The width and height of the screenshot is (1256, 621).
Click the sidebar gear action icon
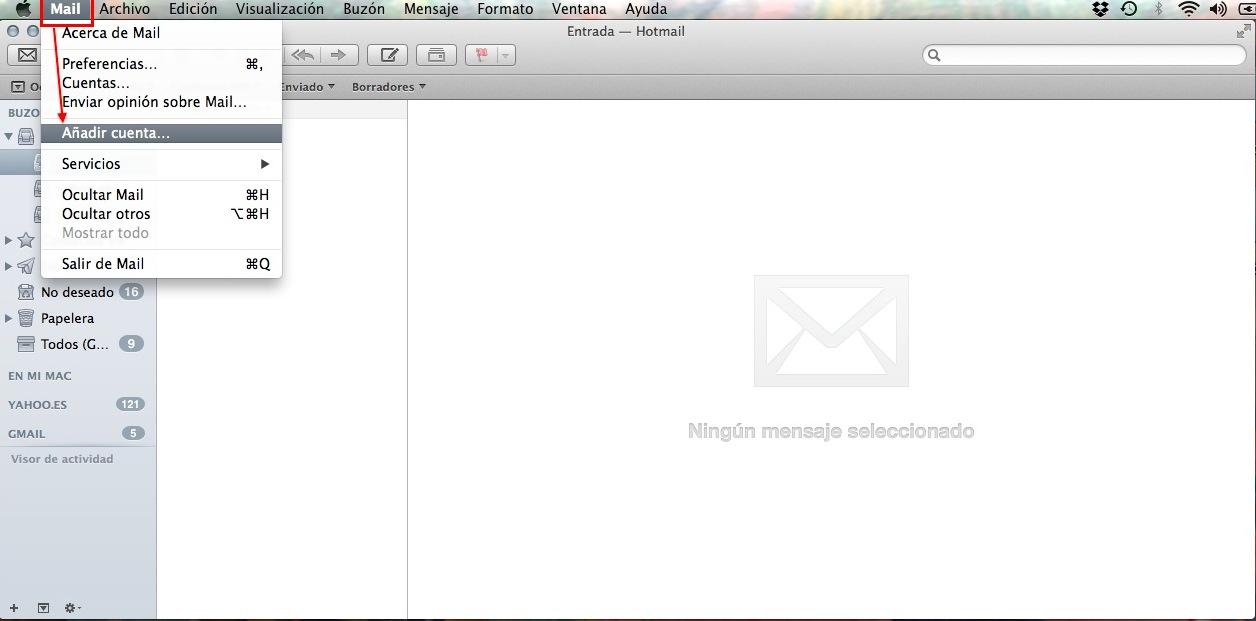tap(72, 608)
